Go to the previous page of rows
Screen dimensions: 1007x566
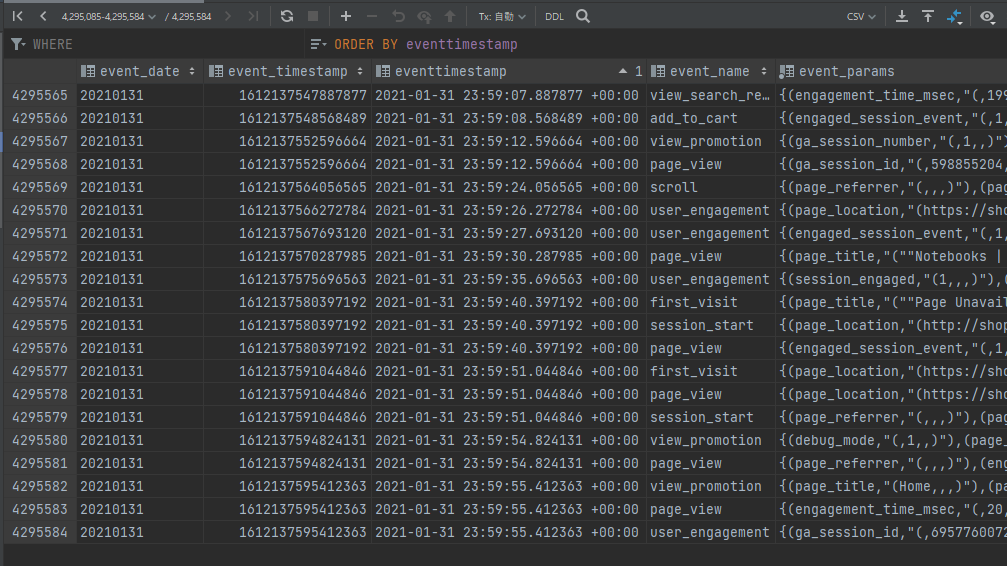(43, 16)
